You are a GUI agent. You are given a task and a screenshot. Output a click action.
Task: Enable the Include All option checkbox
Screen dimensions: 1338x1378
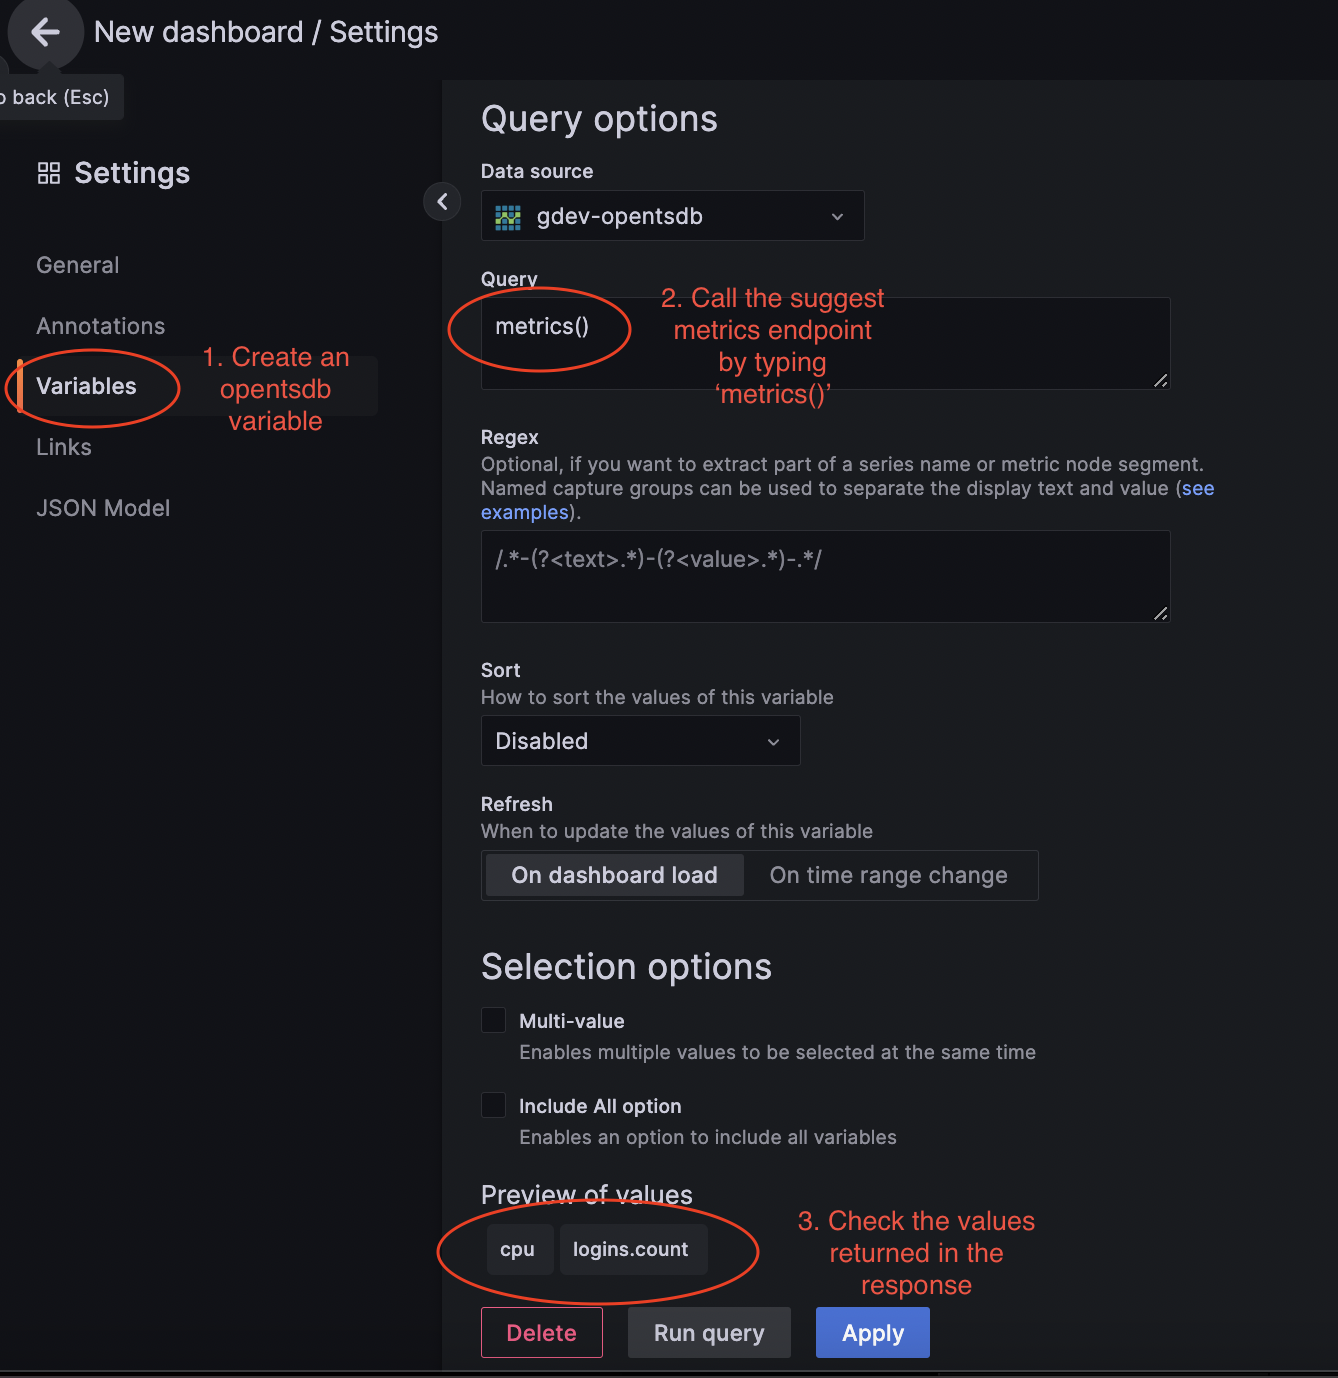[493, 1105]
